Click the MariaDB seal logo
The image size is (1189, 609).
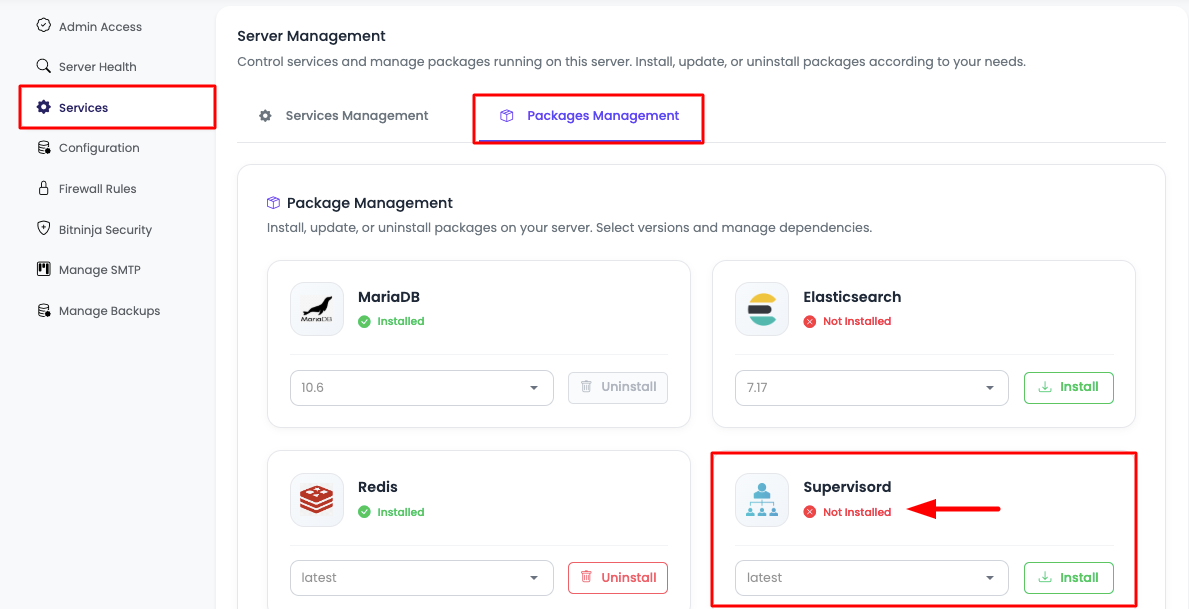pyautogui.click(x=316, y=308)
